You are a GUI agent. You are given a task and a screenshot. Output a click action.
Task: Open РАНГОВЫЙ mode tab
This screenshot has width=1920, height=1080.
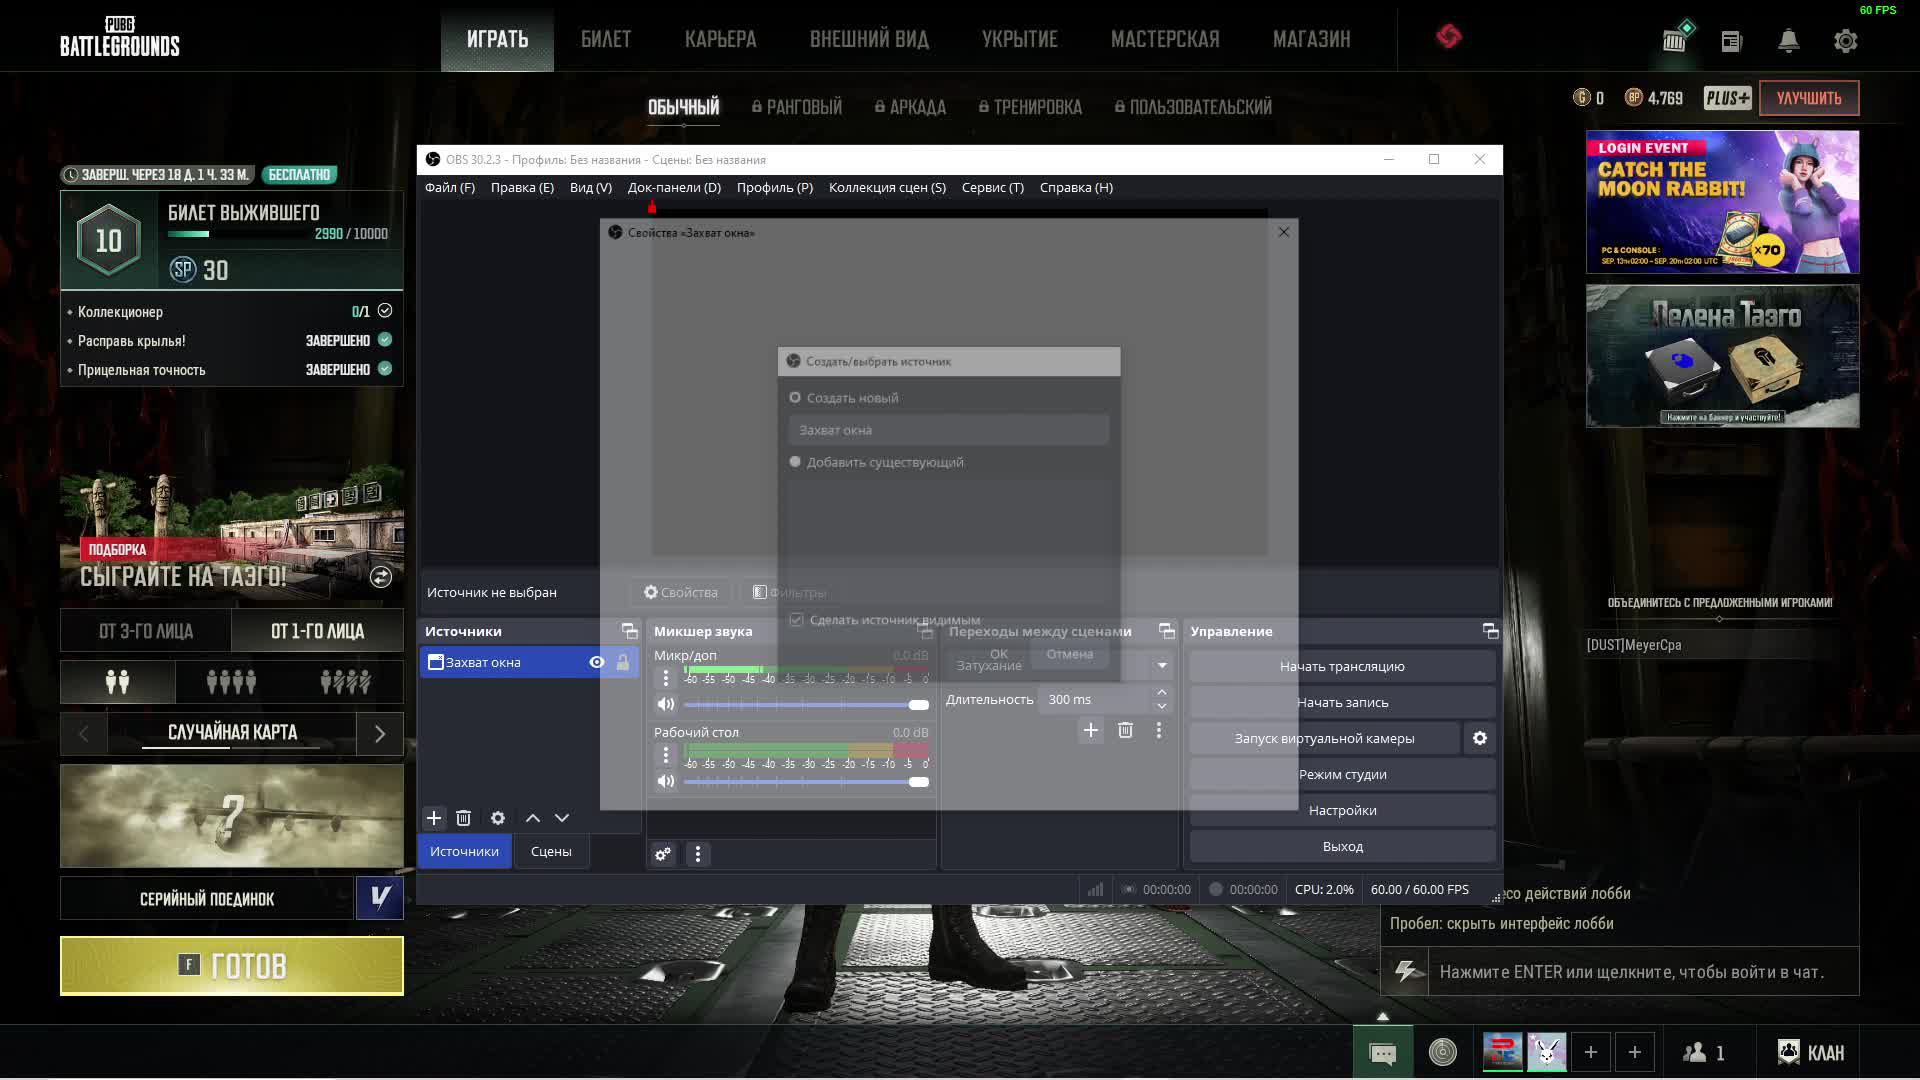(797, 107)
